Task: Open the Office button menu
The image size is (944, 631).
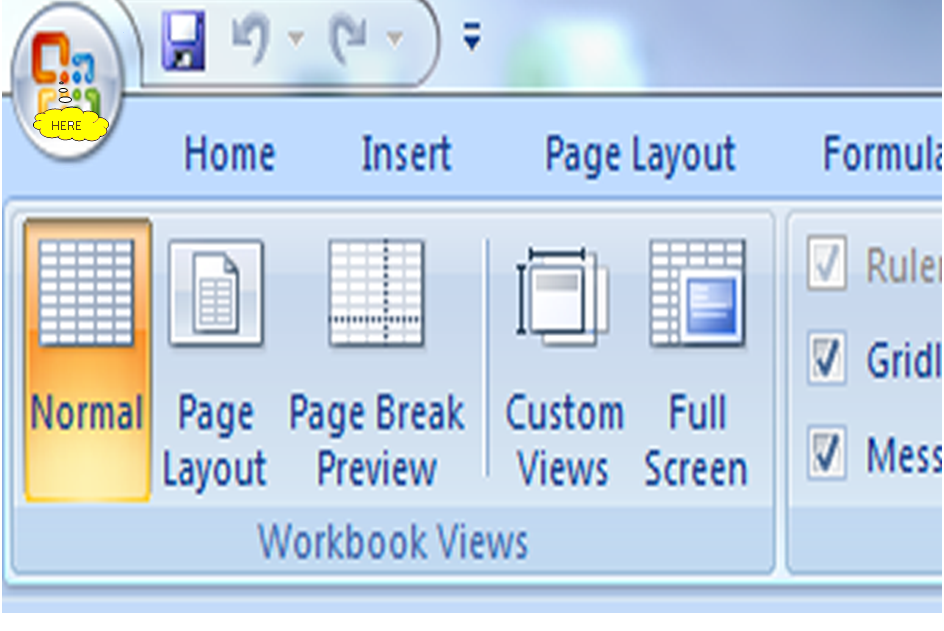Action: tap(67, 60)
